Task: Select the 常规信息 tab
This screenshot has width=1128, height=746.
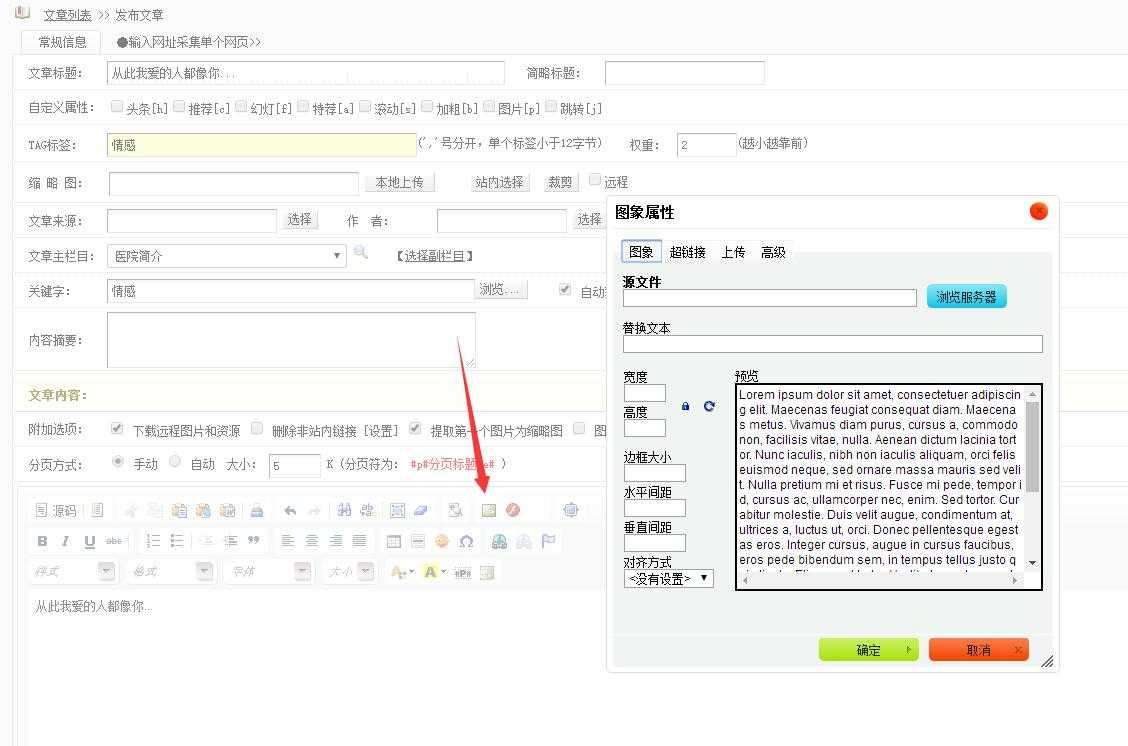Action: [62, 42]
